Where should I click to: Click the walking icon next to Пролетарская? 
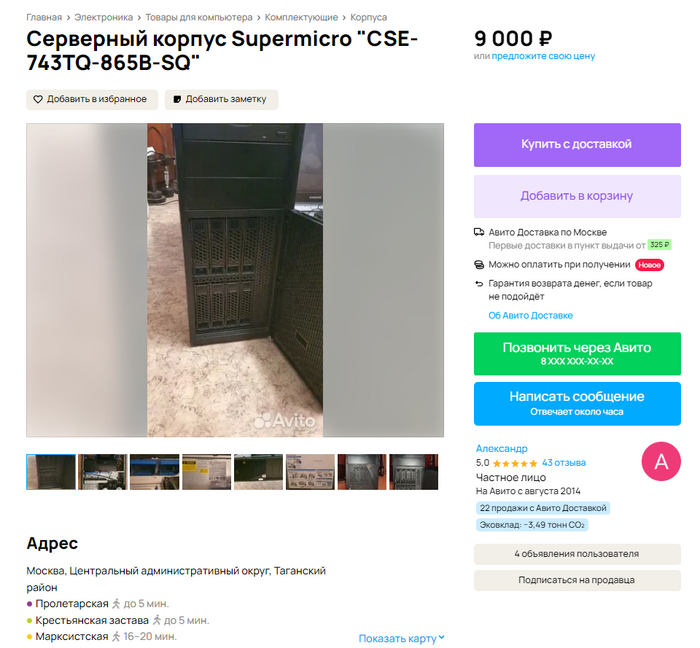tap(116, 604)
